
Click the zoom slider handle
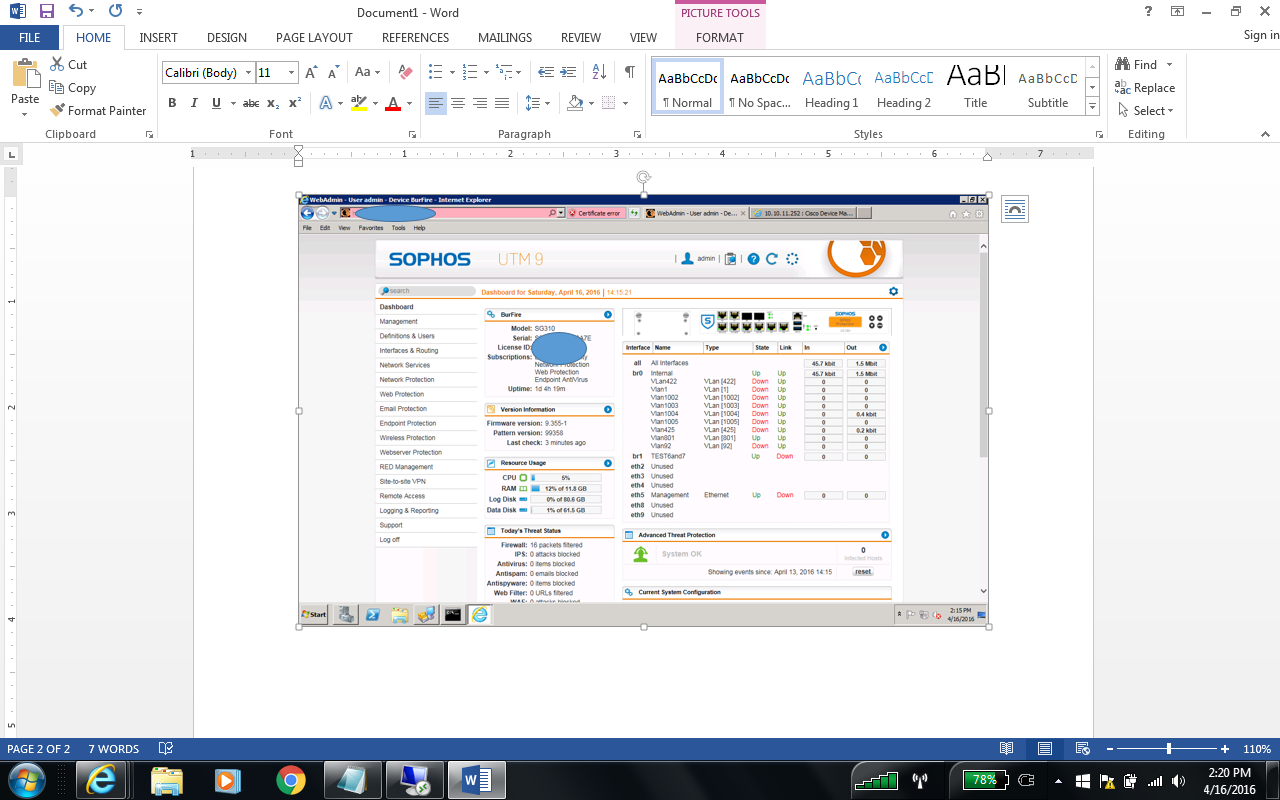(x=1169, y=749)
